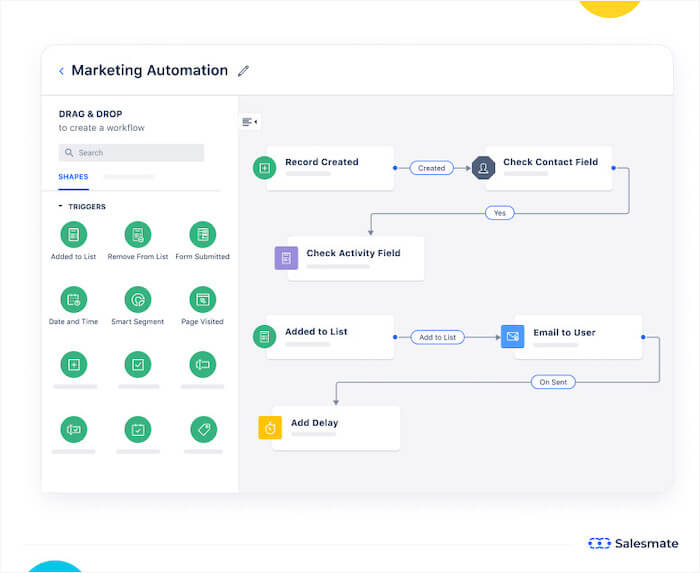The image size is (700, 573).
Task: Edit the Marketing Automation title with pencil icon
Action: tap(243, 71)
